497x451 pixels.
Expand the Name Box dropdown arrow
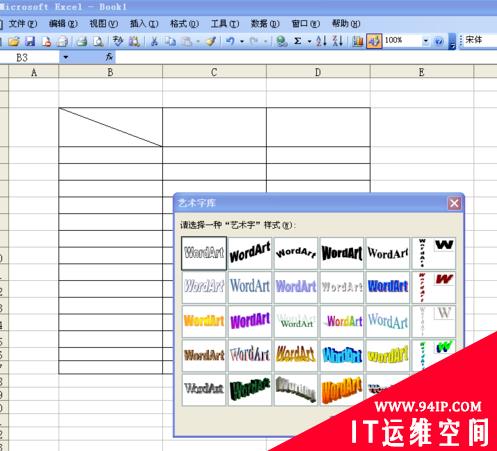[66, 57]
